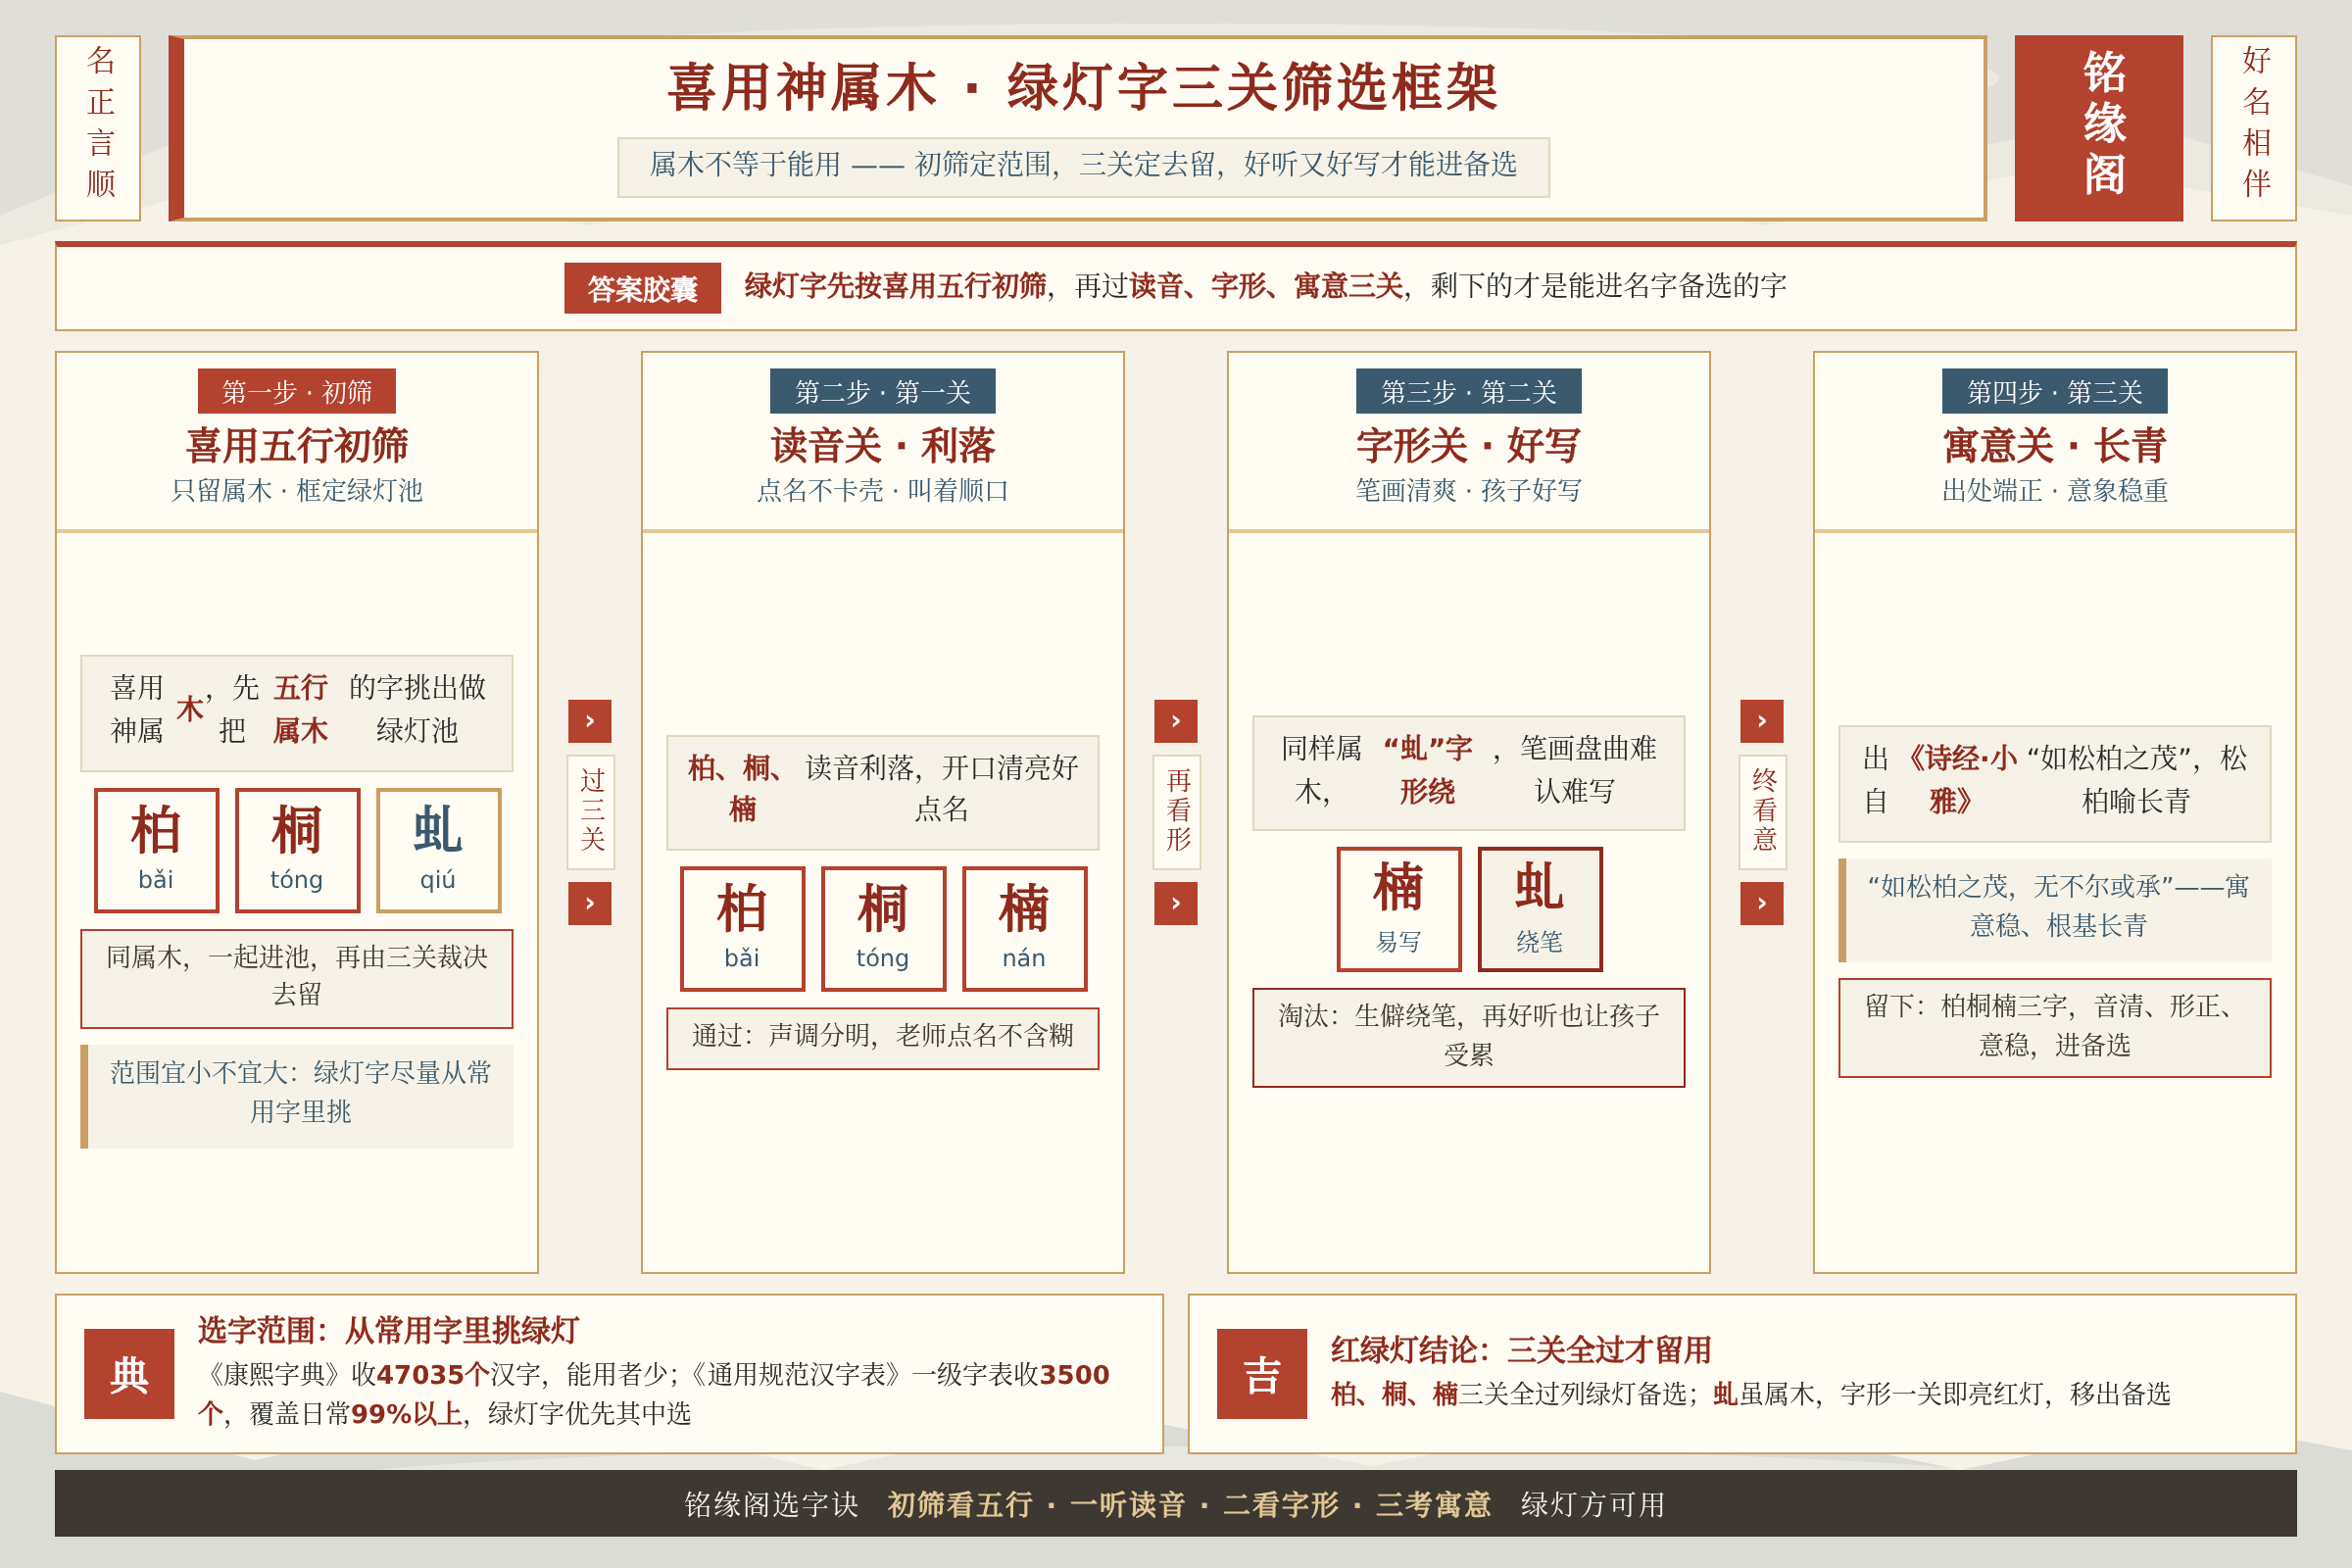Click the heading 字形关 · 好写

tap(1469, 446)
